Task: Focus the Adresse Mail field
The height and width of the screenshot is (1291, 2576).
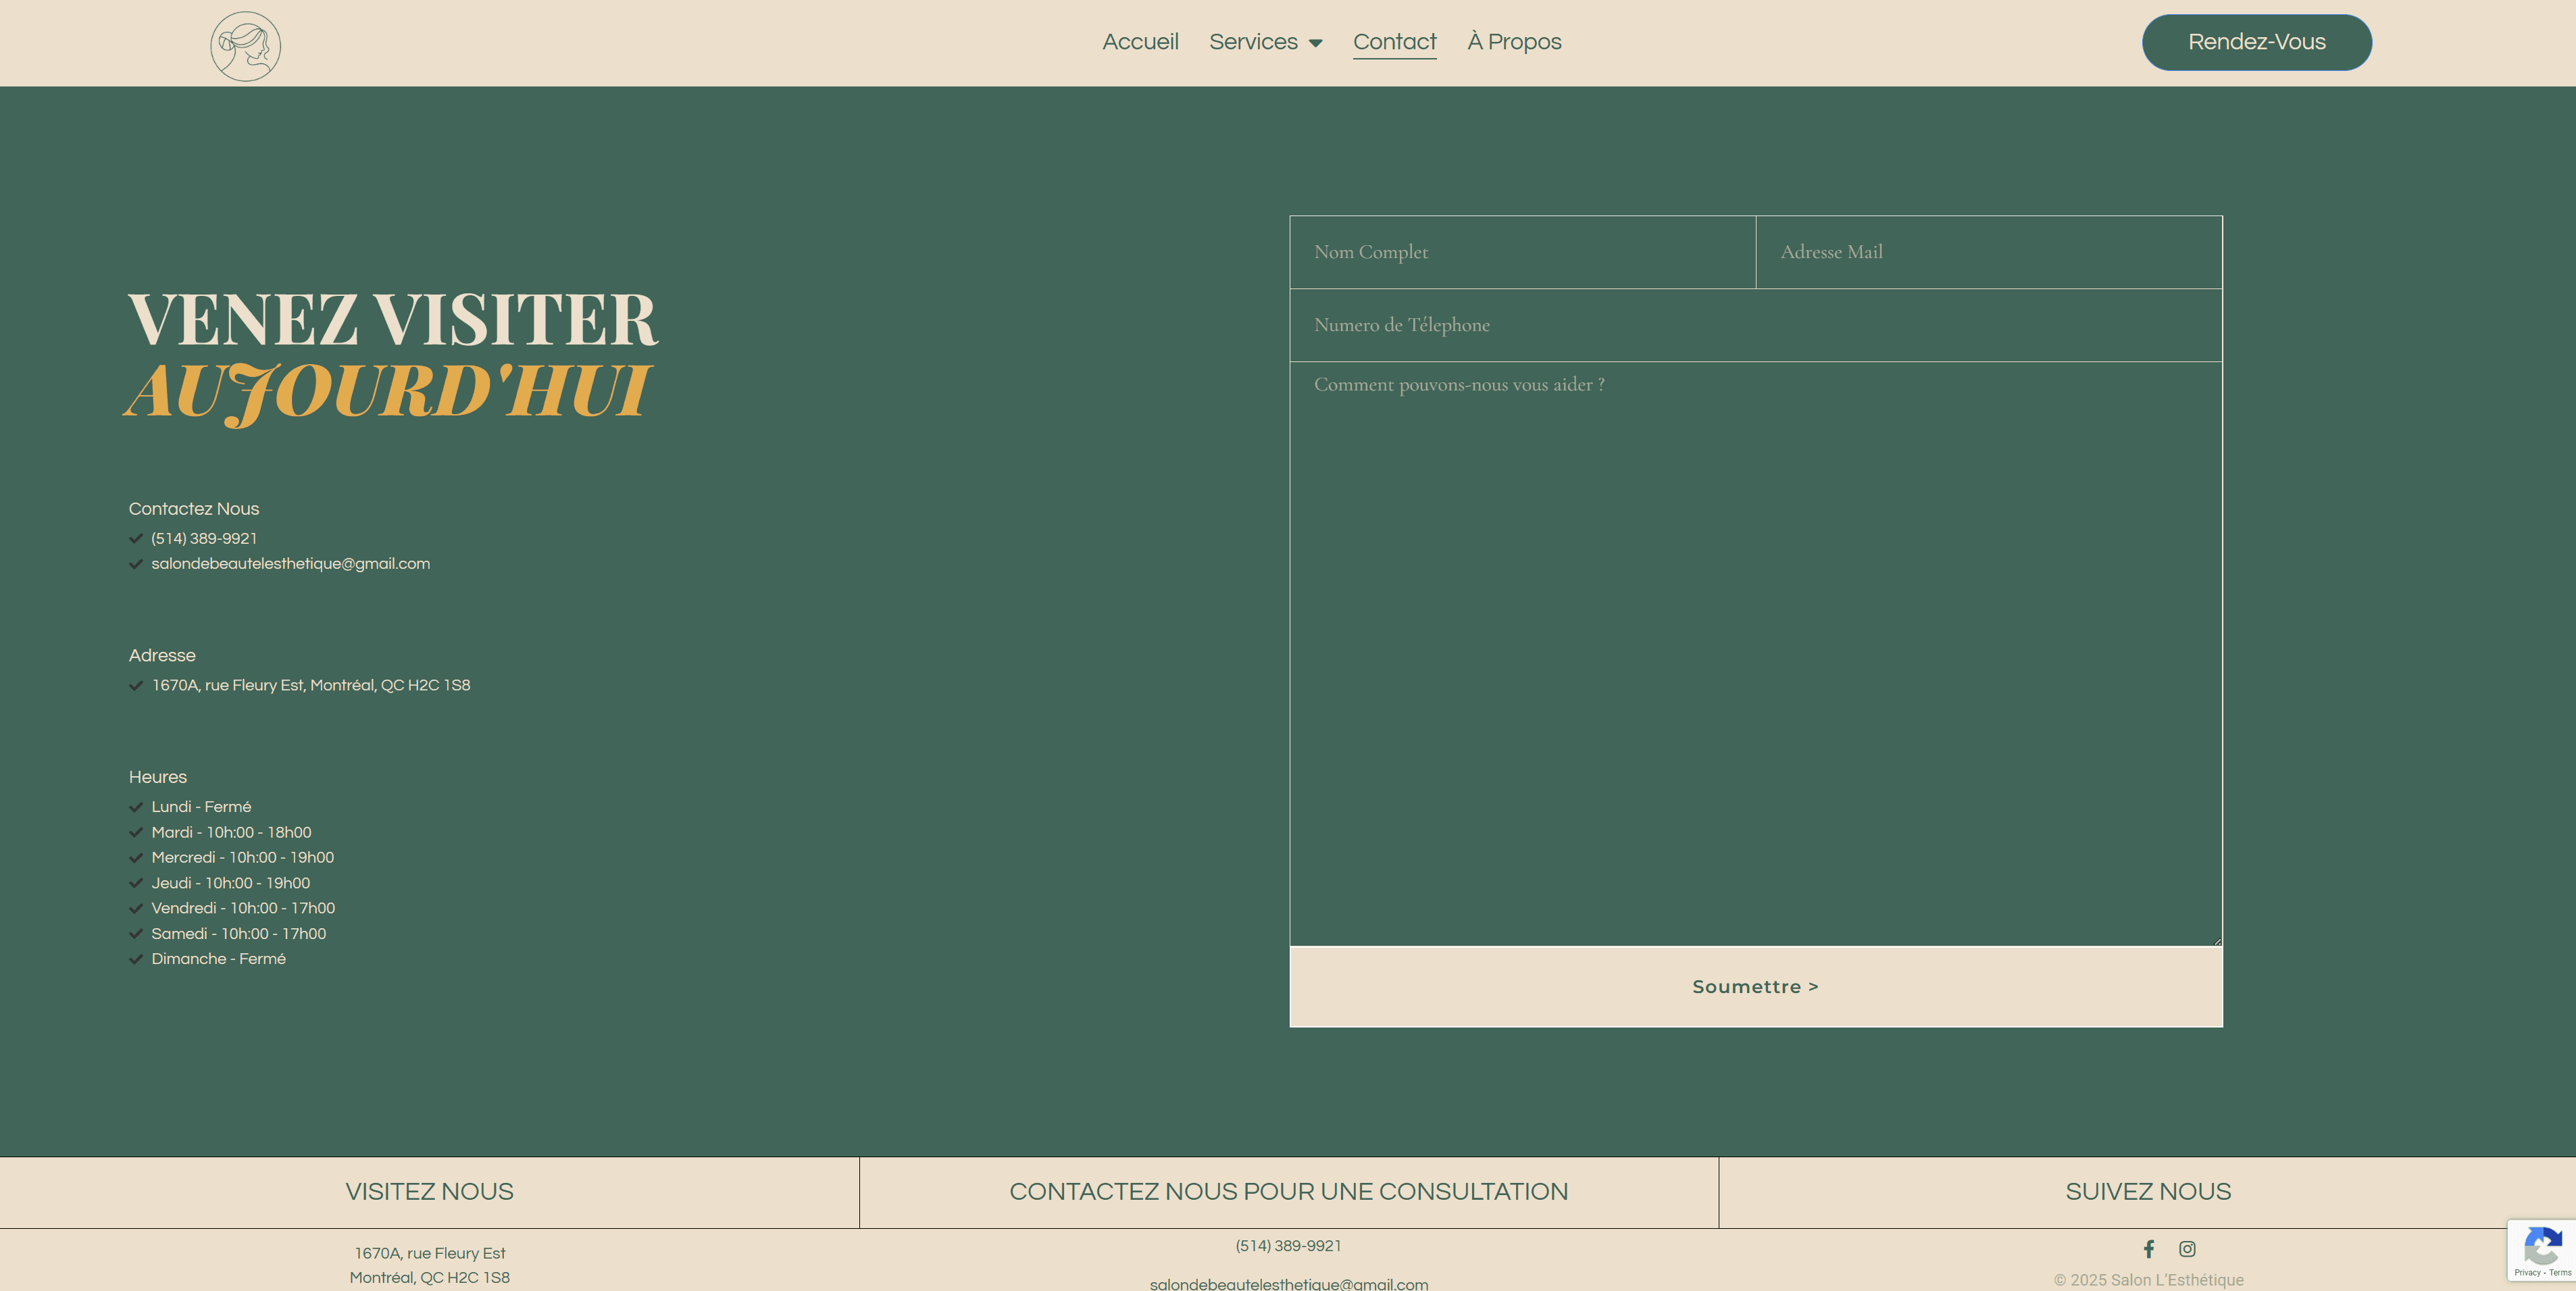Action: [1988, 252]
